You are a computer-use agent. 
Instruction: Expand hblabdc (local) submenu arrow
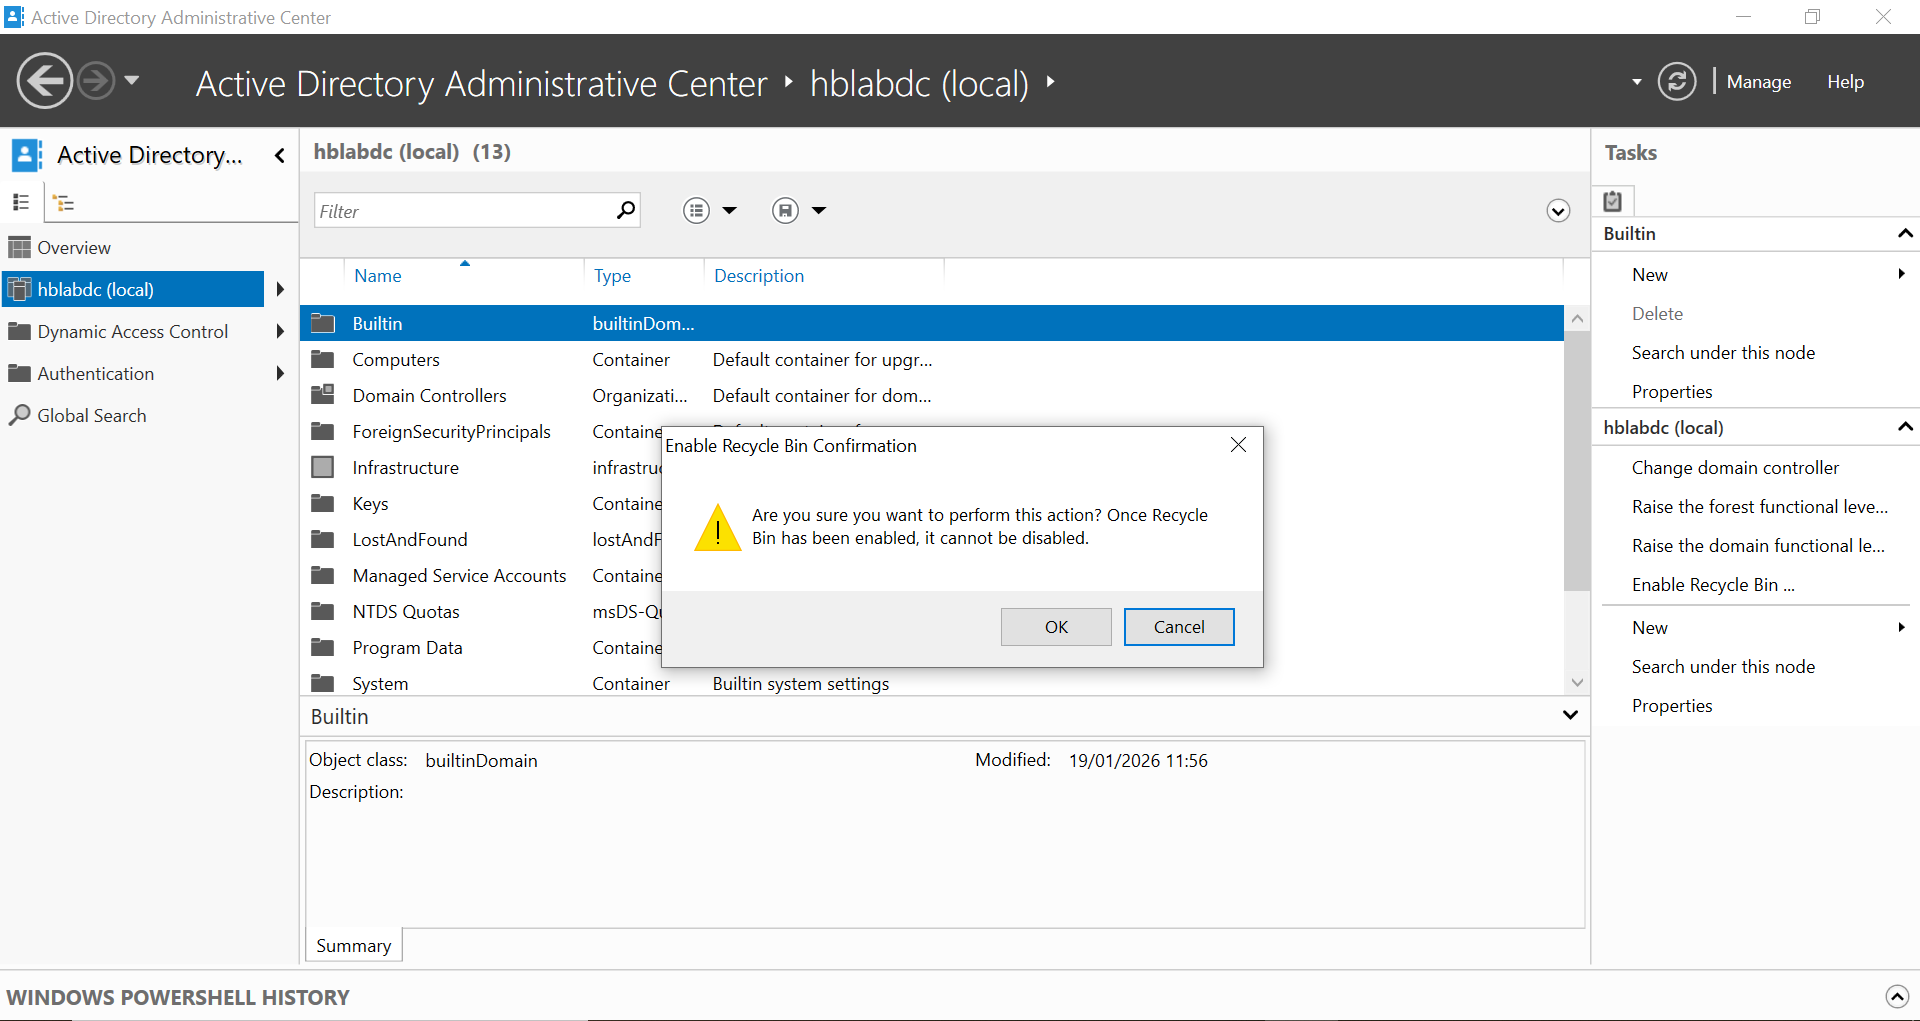pyautogui.click(x=280, y=289)
